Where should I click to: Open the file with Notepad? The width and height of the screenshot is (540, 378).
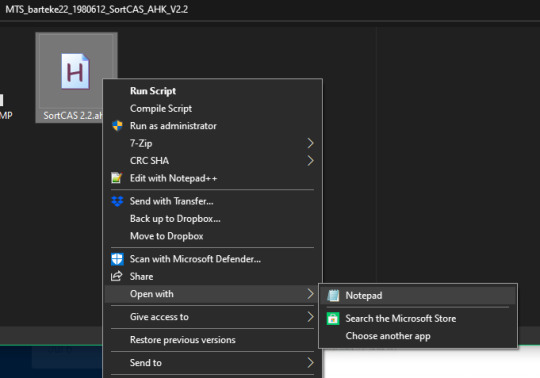click(x=418, y=295)
